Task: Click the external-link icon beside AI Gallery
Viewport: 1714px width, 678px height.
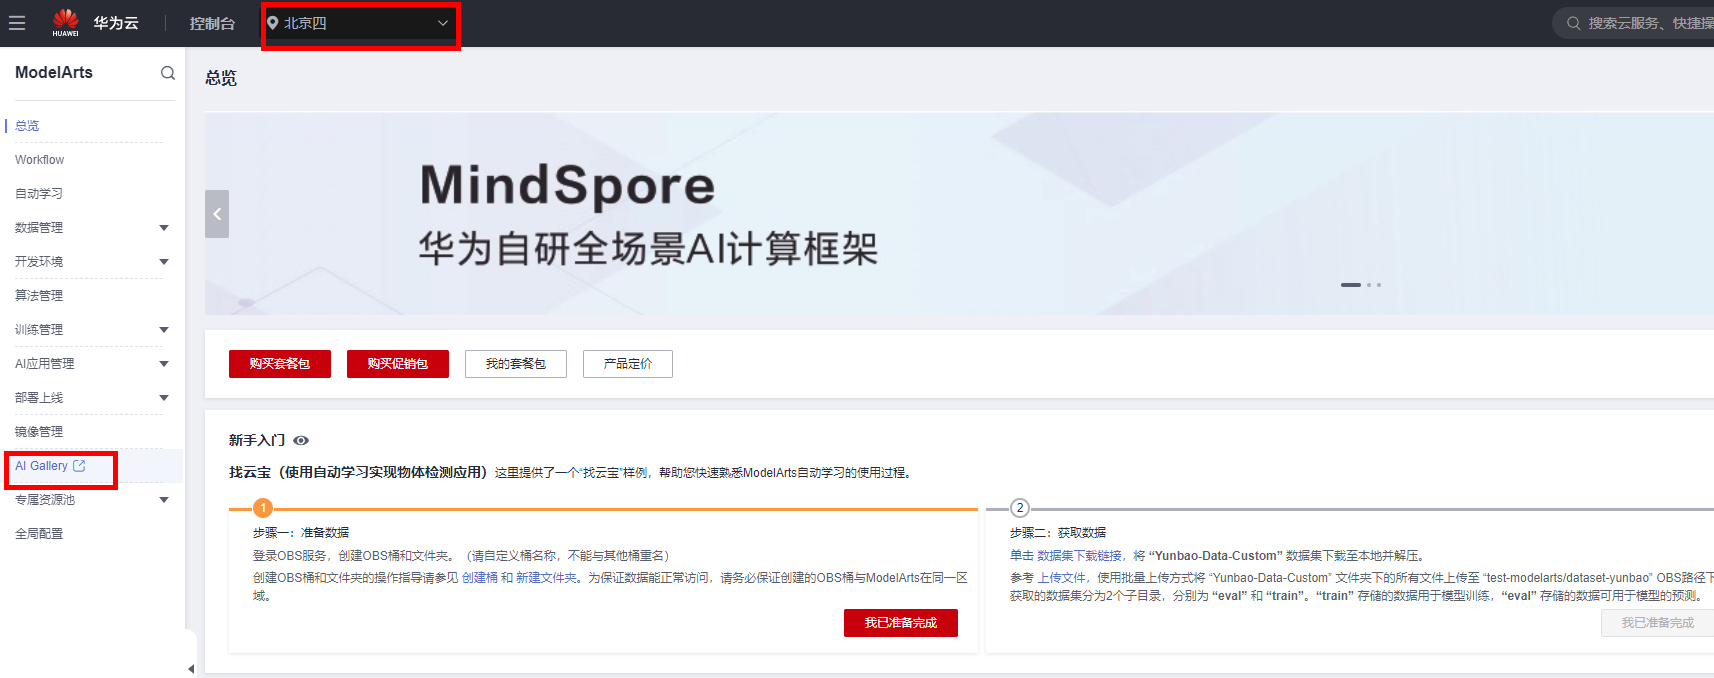Action: point(79,466)
